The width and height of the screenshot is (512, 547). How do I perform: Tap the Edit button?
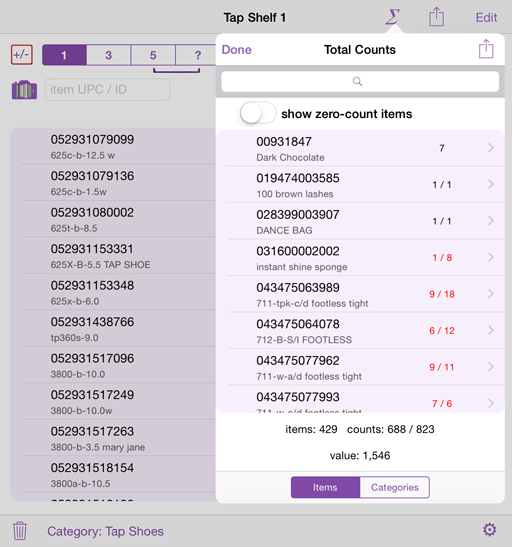tap(486, 17)
